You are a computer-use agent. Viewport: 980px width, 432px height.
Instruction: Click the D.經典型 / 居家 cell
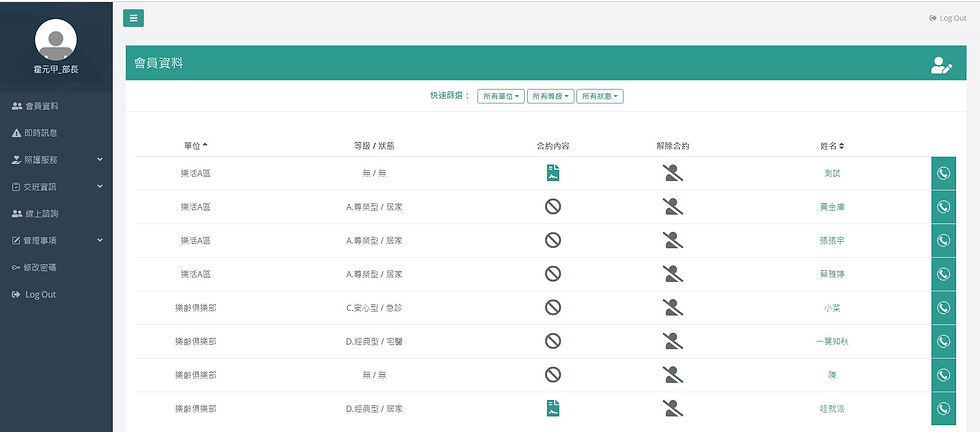coord(374,408)
